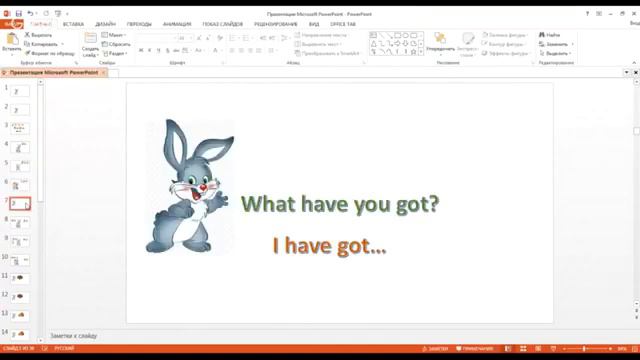640x360 pixels.
Task: Select the rectangle shape in shapes gallery
Action: [x=397, y=36]
